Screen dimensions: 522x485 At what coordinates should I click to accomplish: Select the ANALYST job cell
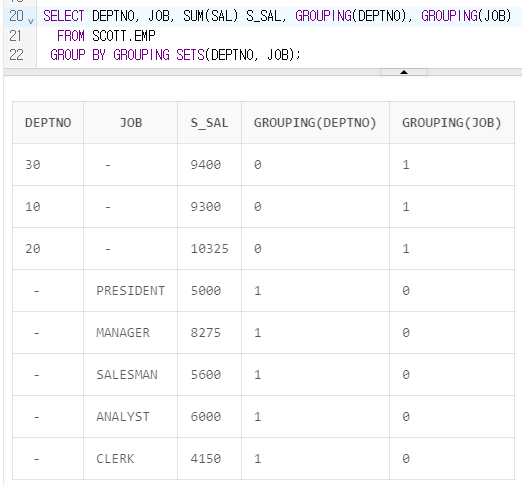(x=131, y=417)
